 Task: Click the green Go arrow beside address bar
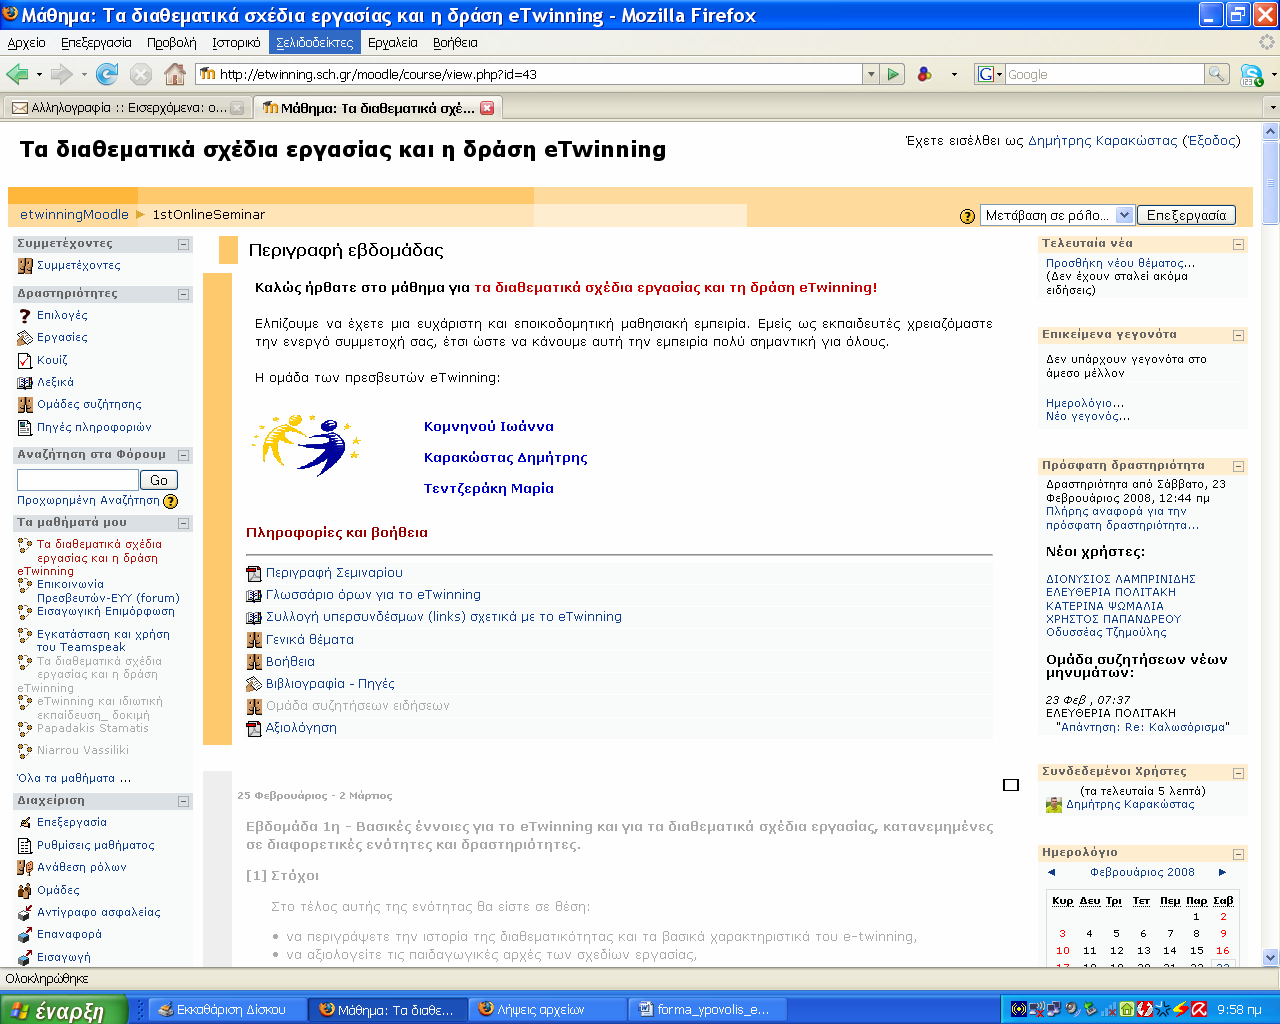click(x=894, y=74)
